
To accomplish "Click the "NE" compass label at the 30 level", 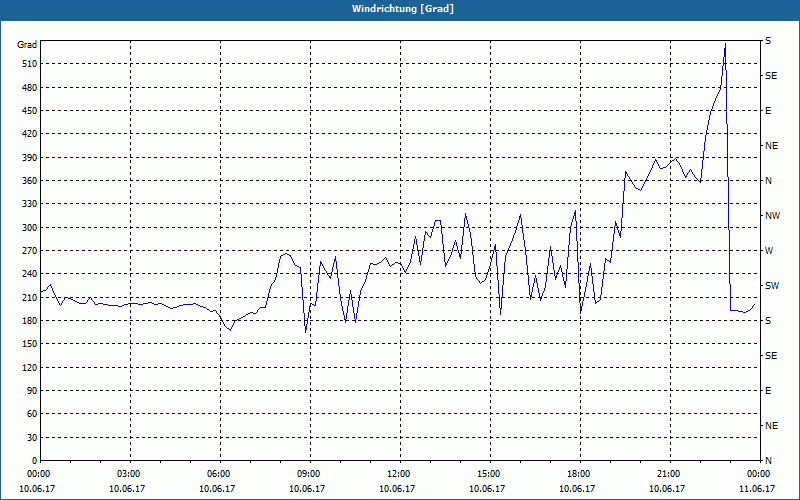I will 771,426.
